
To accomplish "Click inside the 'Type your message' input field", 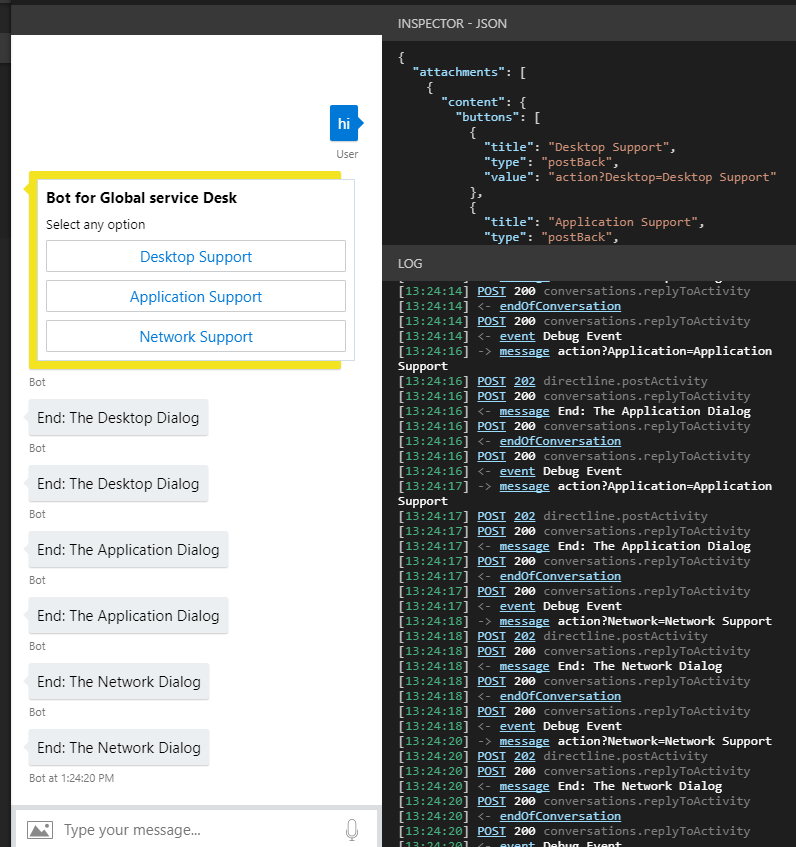I will click(x=180, y=829).
